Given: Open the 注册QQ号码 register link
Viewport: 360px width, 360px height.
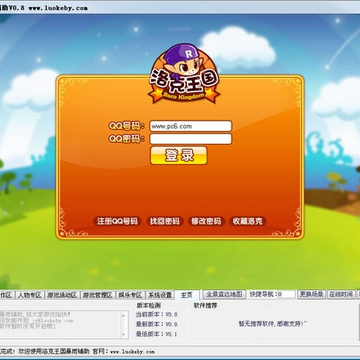Looking at the screenshot, I should [117, 221].
